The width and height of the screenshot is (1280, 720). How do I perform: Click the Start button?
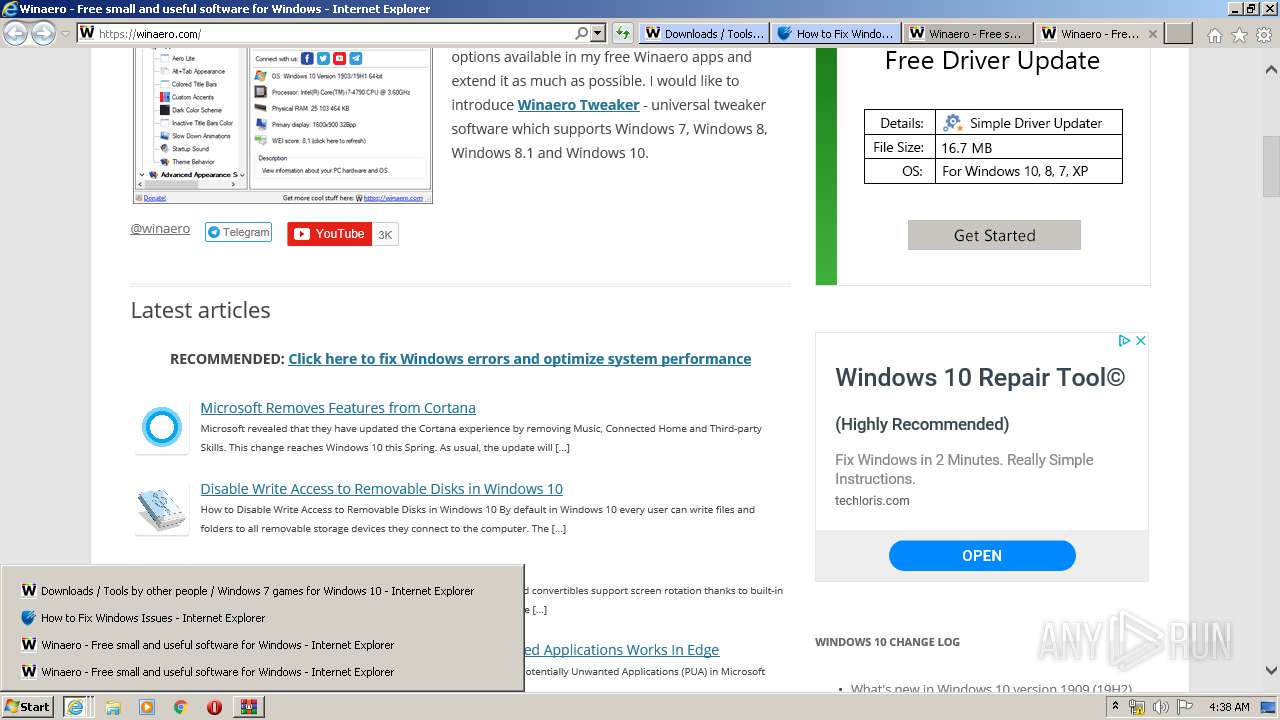[x=28, y=707]
